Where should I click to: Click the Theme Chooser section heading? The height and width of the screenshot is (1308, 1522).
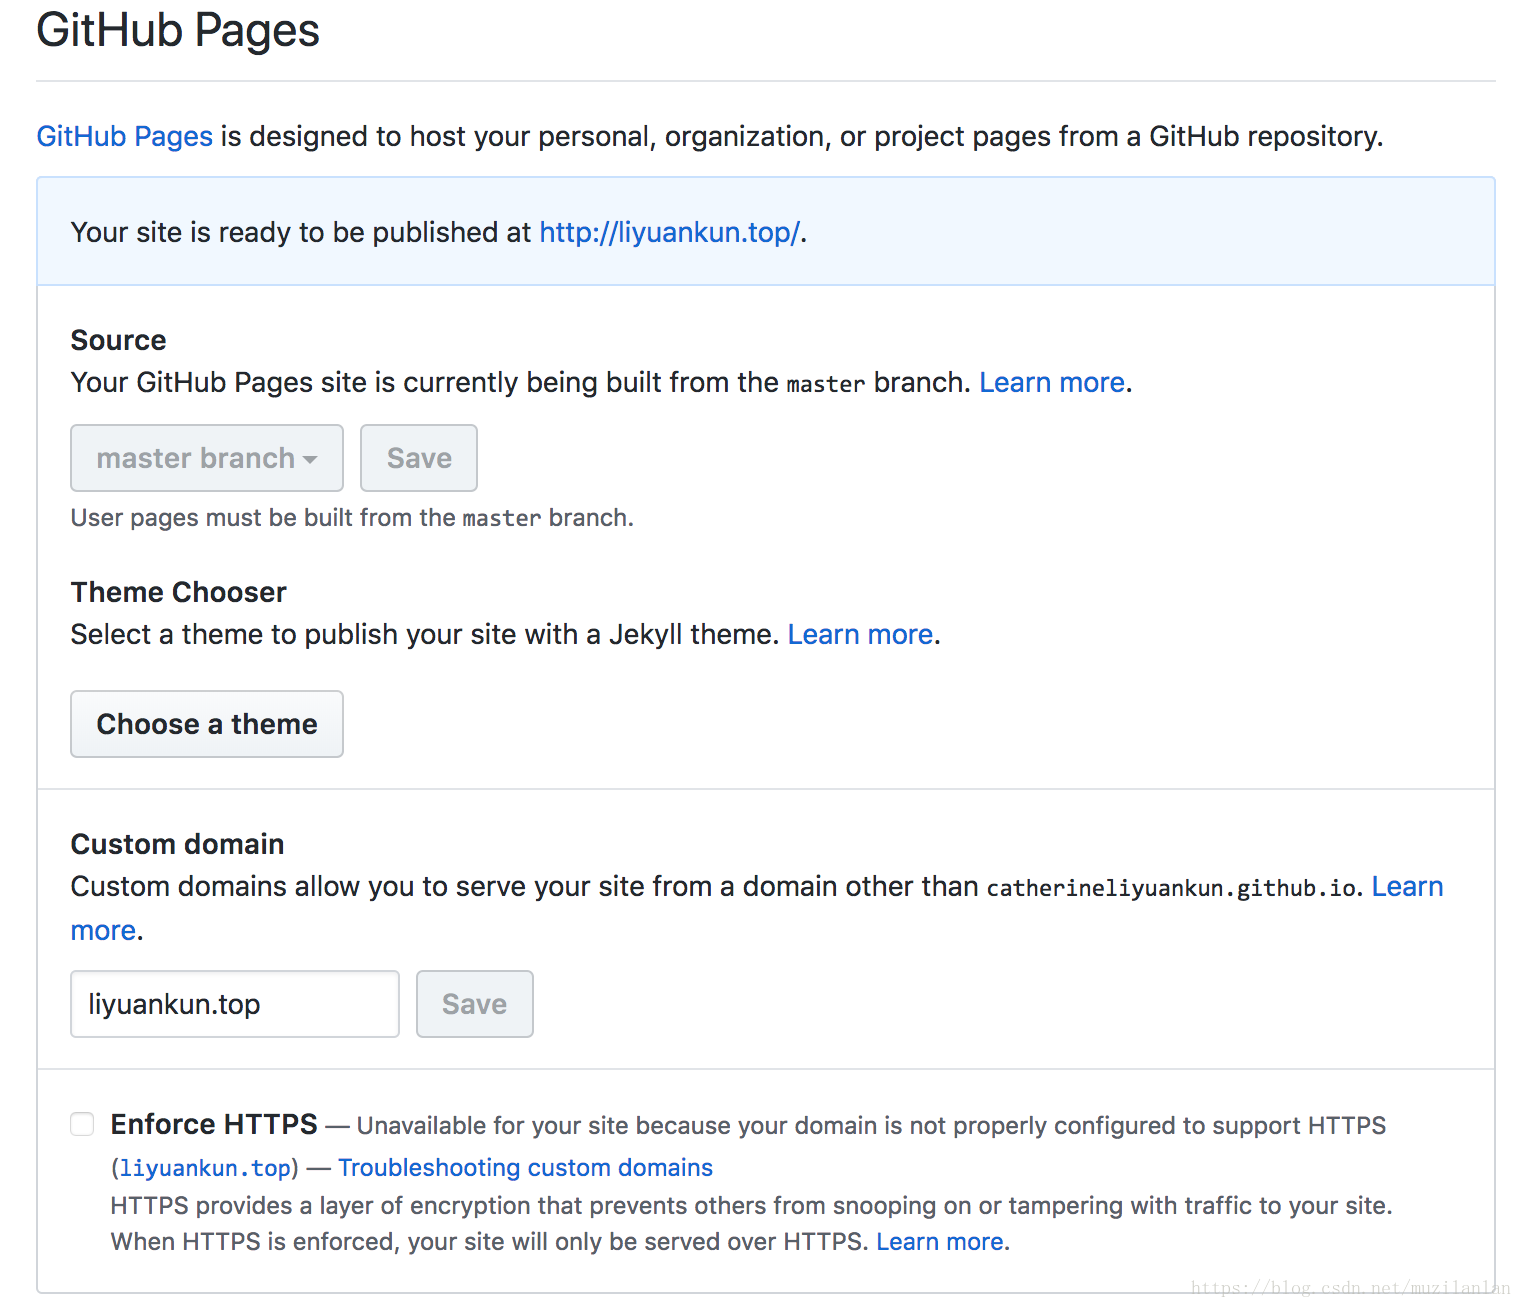tap(178, 592)
